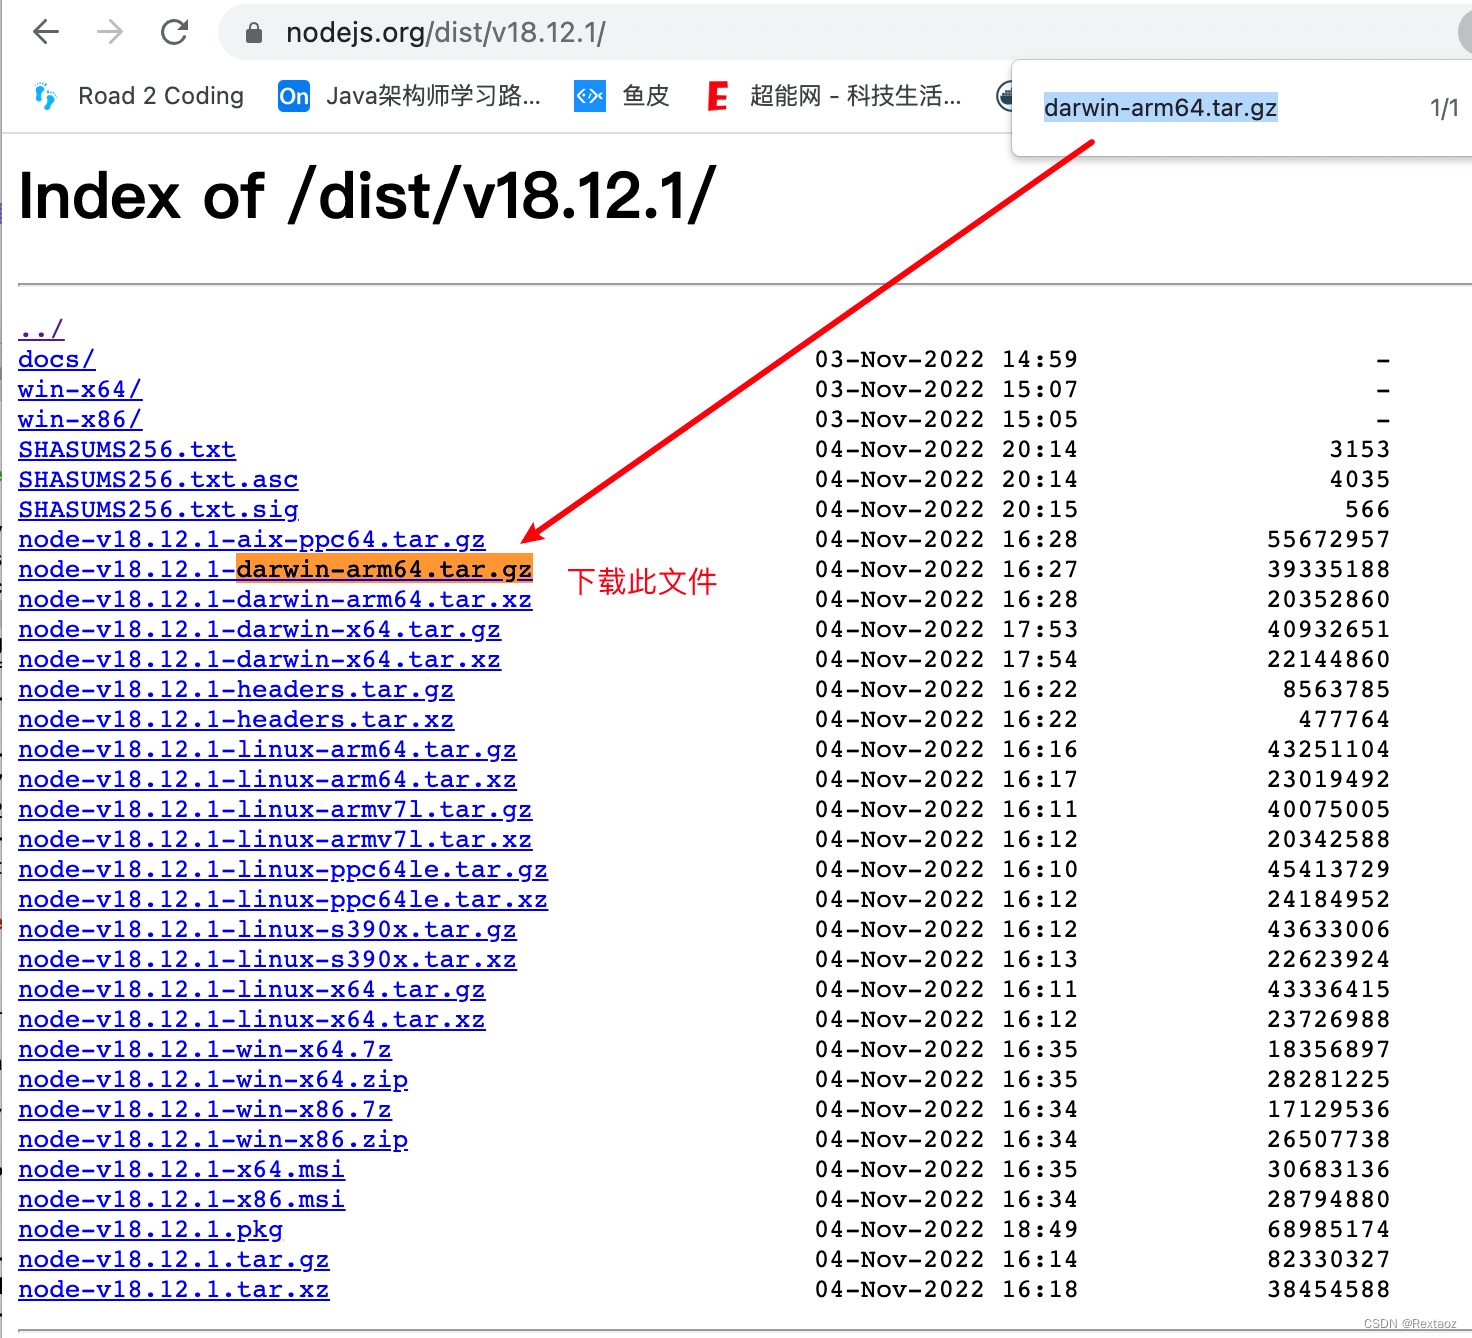Click the 1/1 match counter
The image size is (1472, 1338).
[1444, 108]
